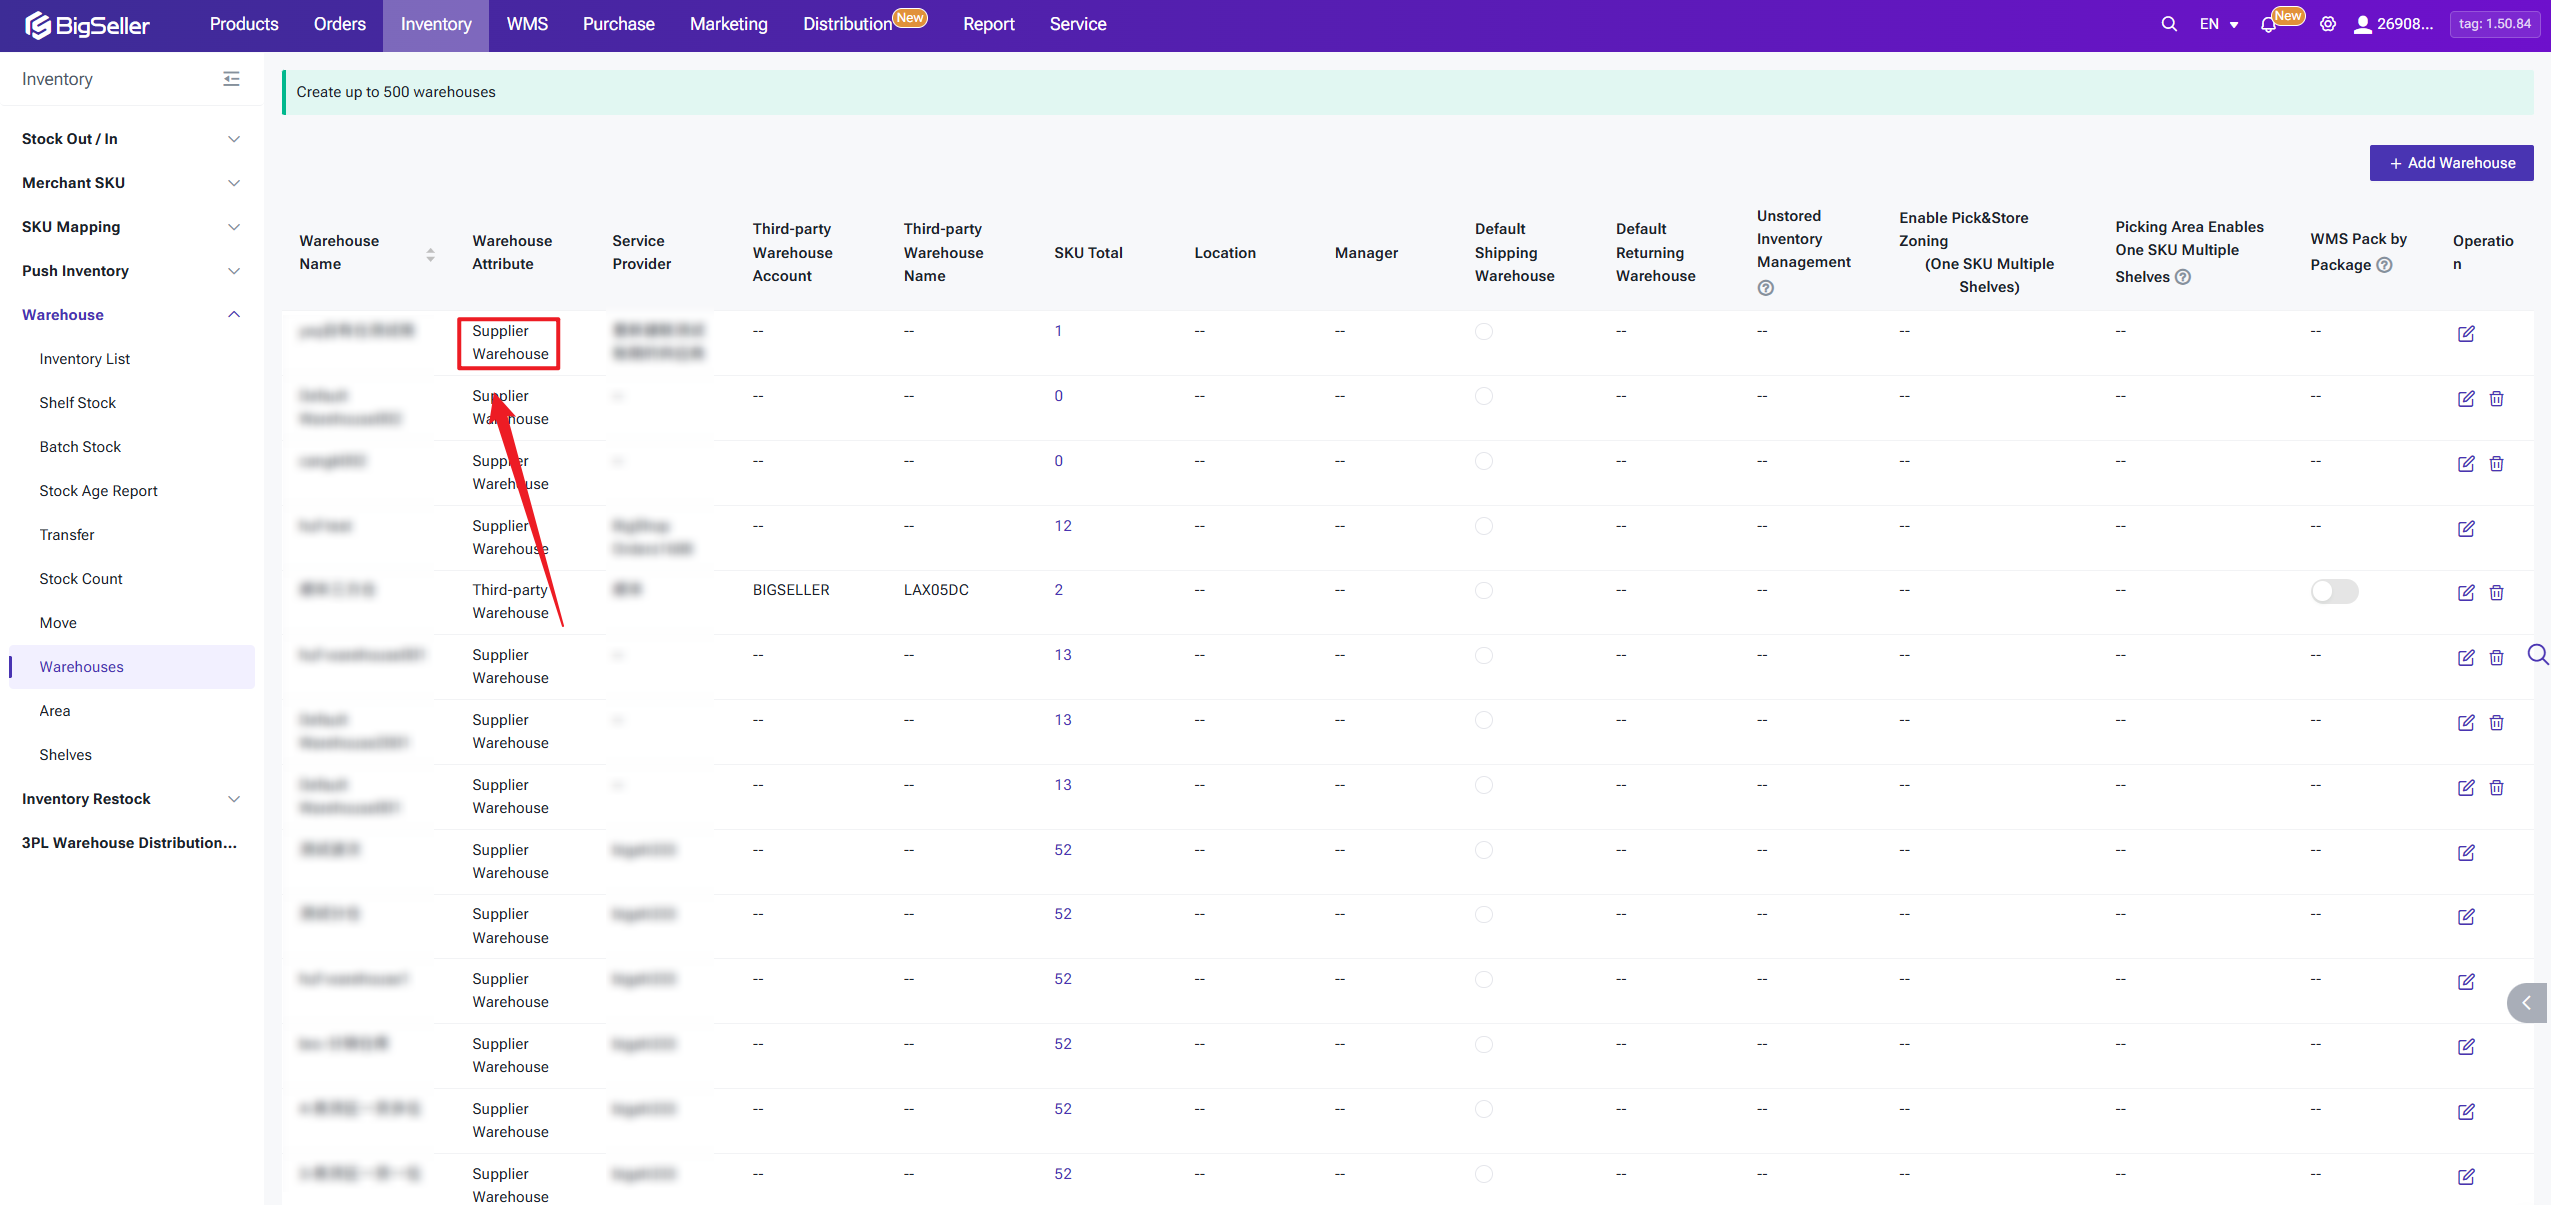
Task: Go to the Shelf Stock sidebar page
Action: (x=77, y=403)
